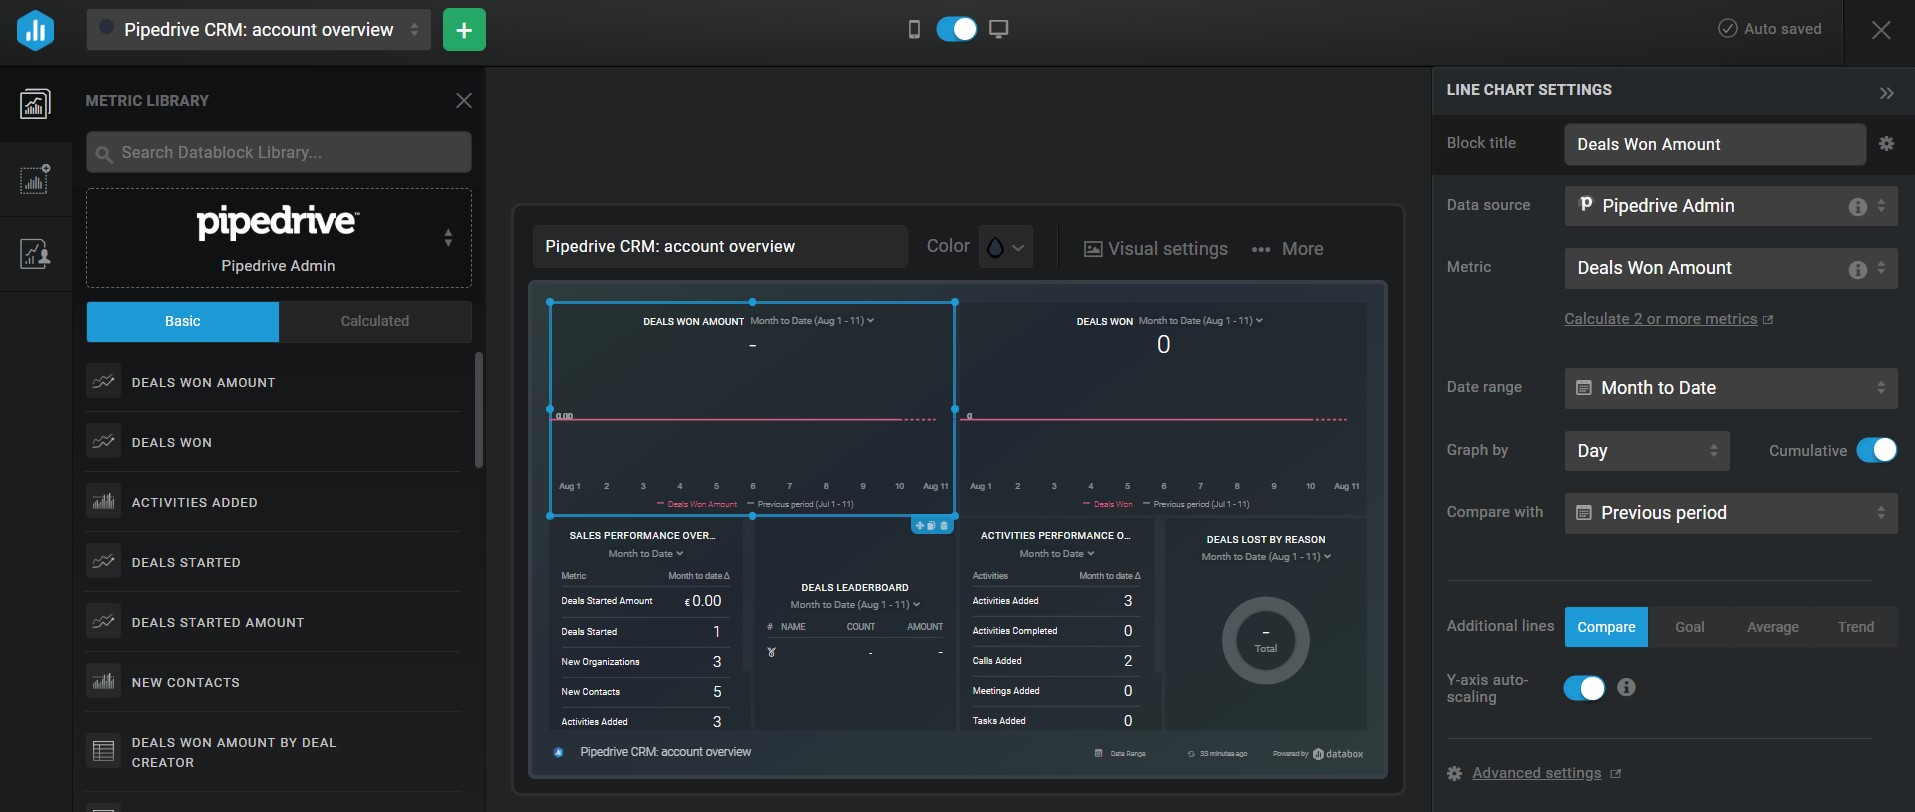Switch to desktop monitor view icon

coord(998,29)
